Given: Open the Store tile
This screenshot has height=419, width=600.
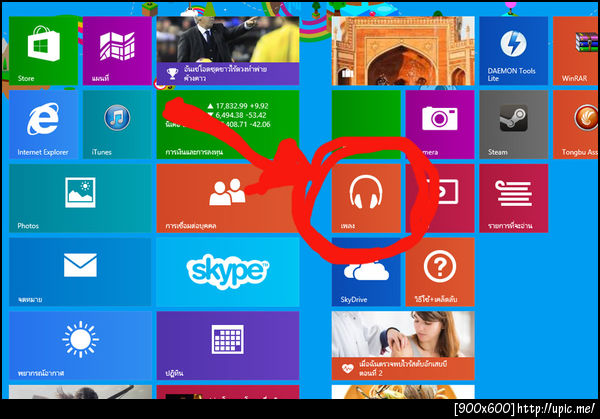Looking at the screenshot, I should click(x=43, y=51).
